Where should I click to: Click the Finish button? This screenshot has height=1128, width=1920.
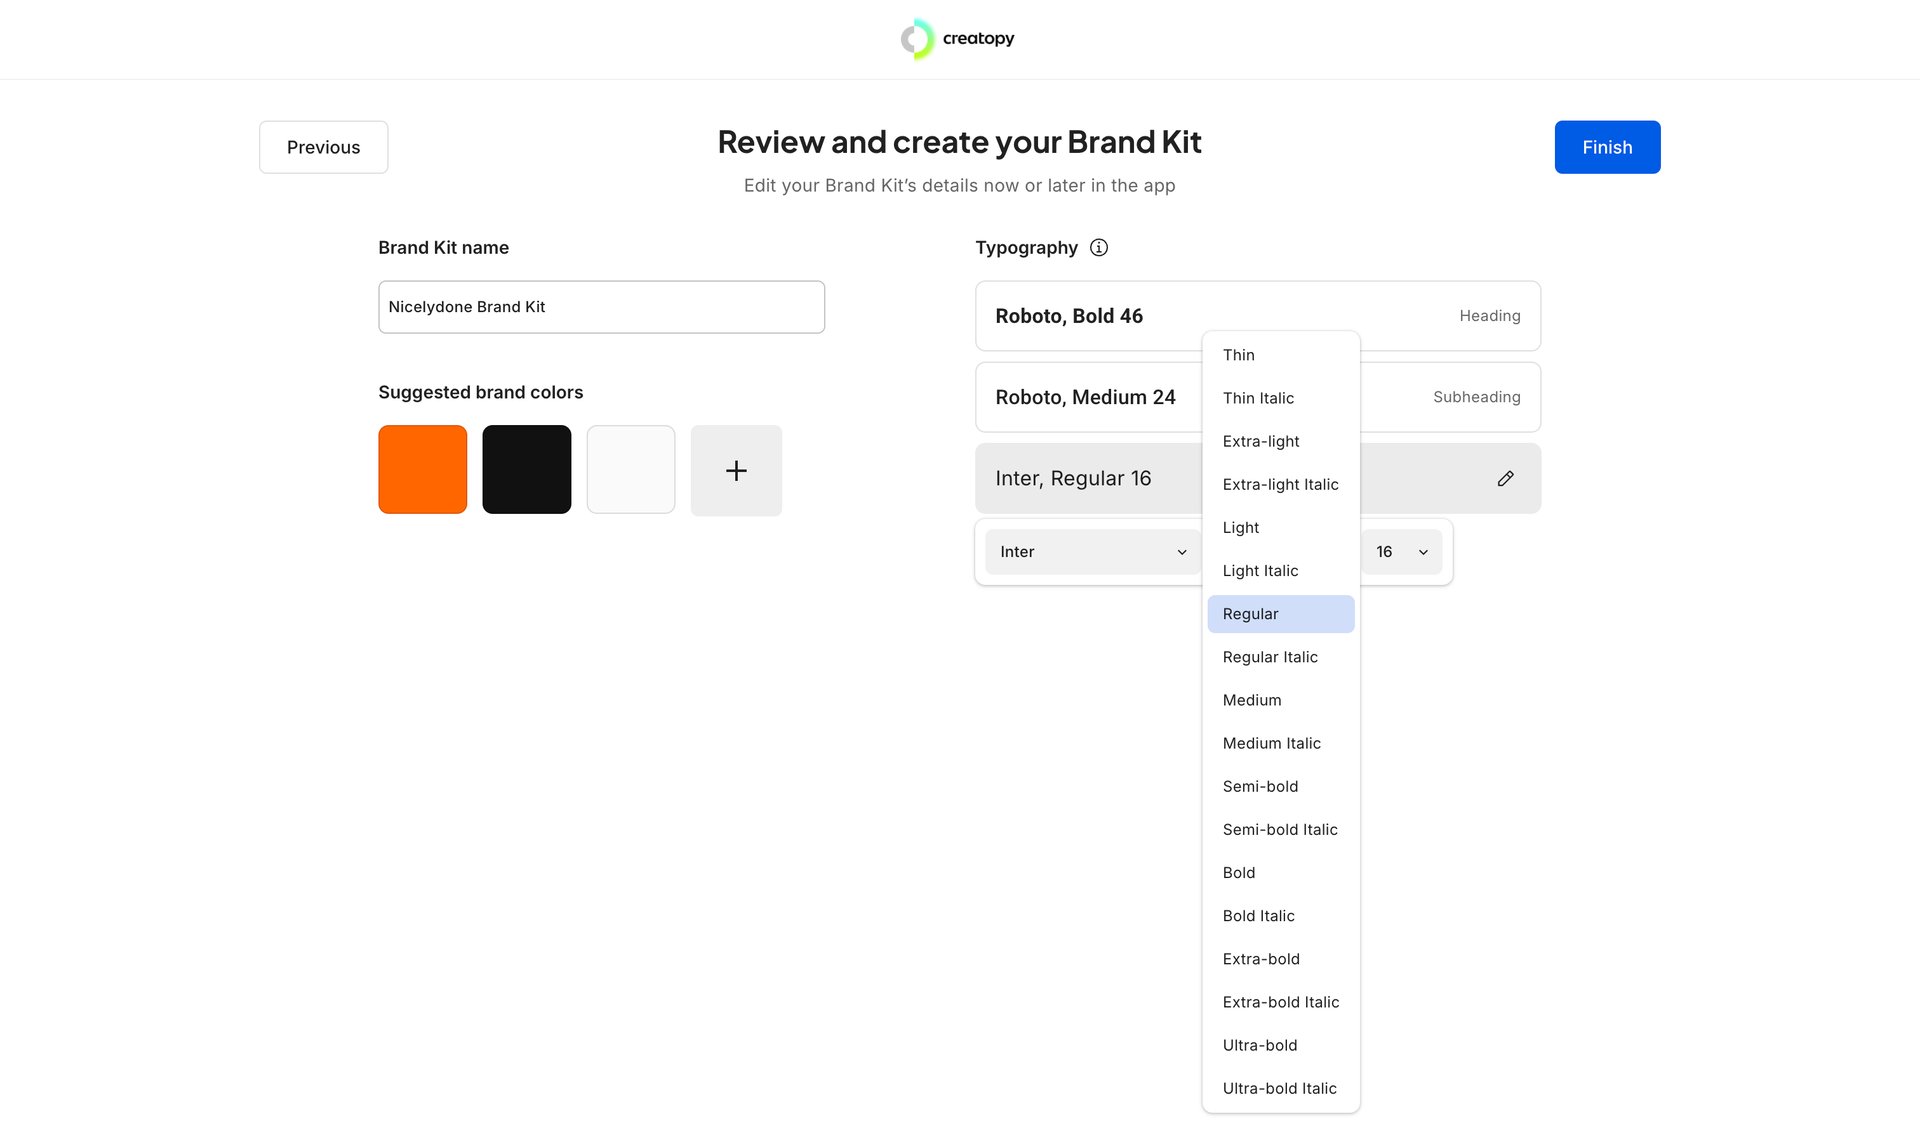(x=1606, y=147)
